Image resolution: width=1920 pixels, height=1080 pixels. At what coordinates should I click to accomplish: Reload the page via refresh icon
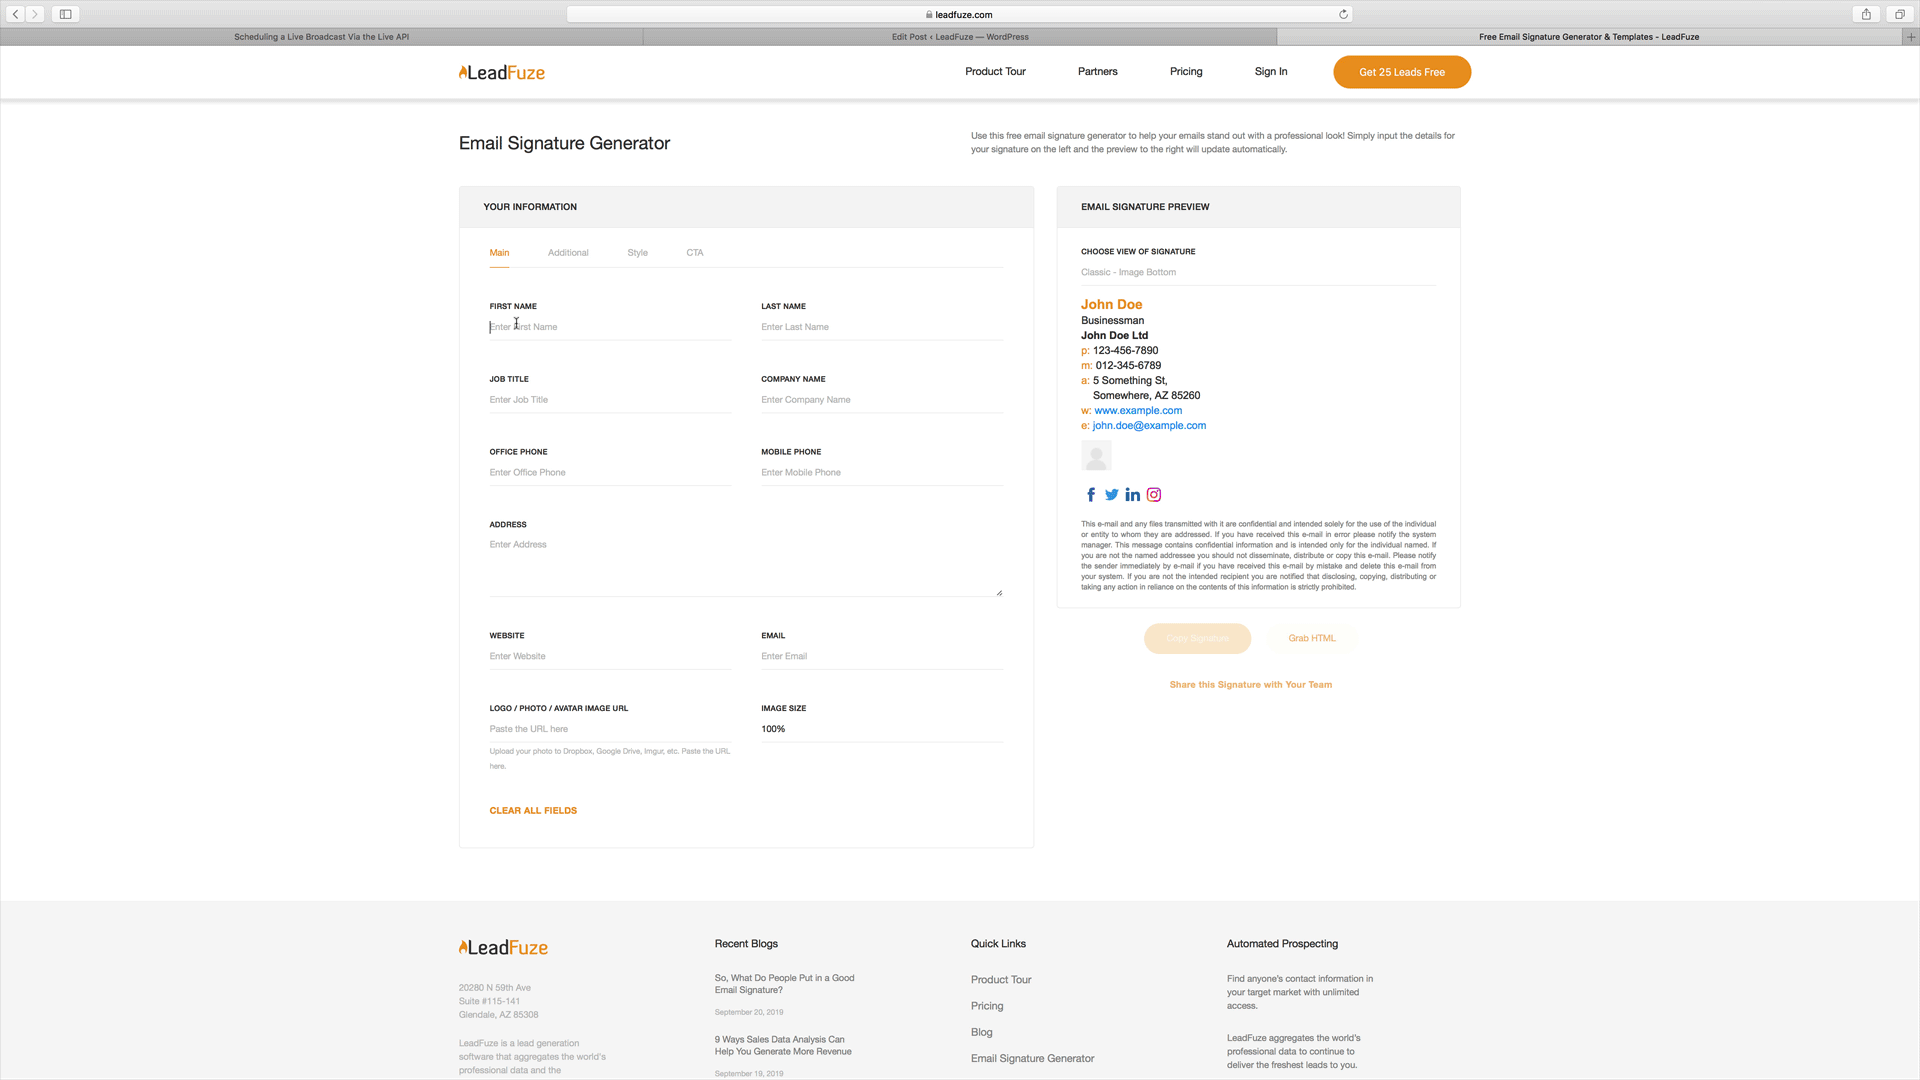1343,14
